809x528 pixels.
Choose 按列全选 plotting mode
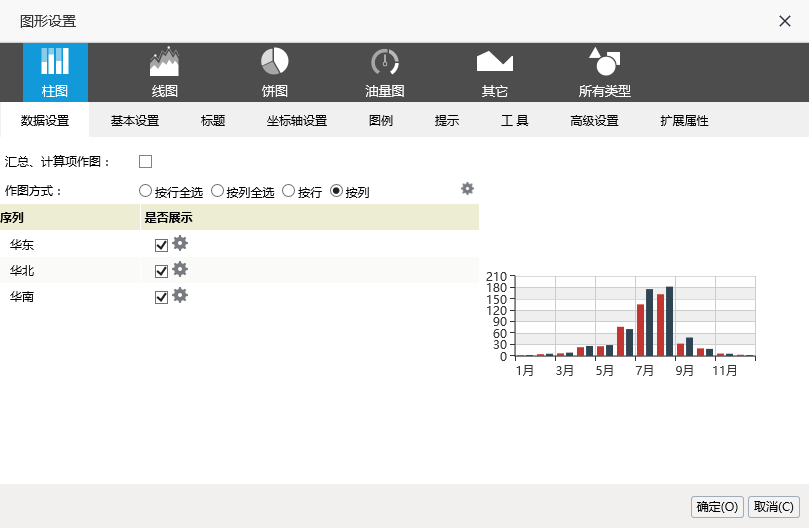tap(217, 191)
